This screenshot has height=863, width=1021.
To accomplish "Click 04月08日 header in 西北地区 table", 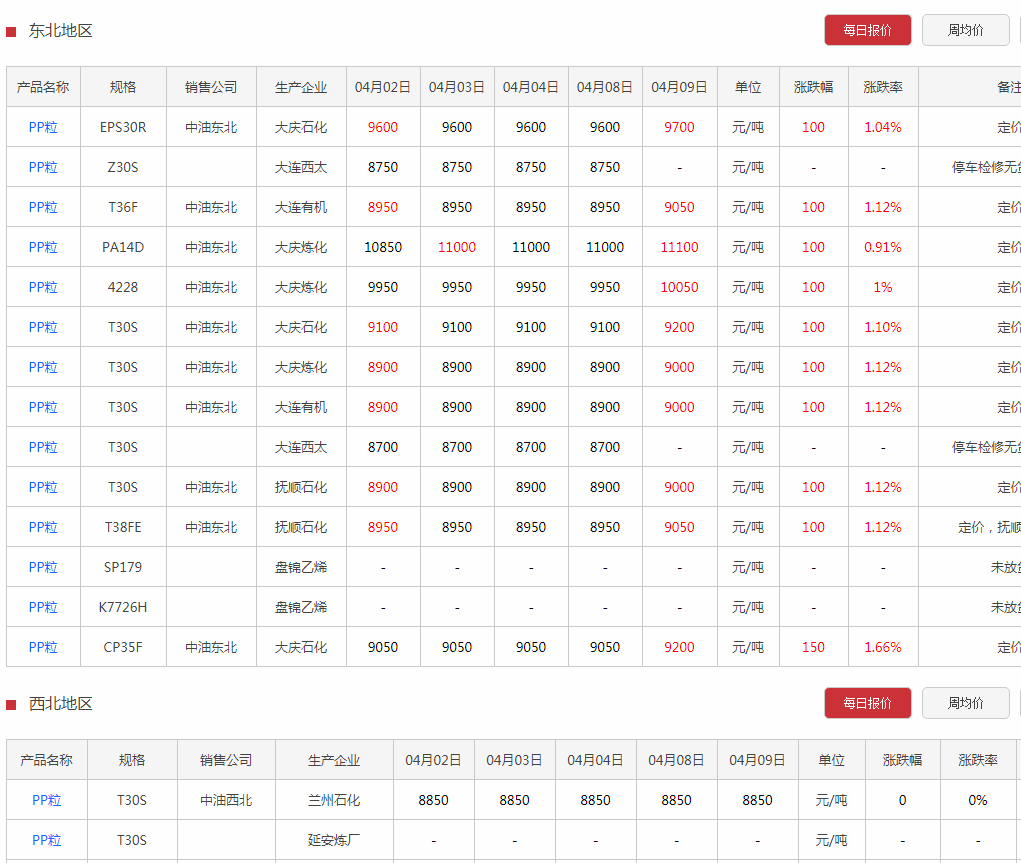I will [x=676, y=759].
